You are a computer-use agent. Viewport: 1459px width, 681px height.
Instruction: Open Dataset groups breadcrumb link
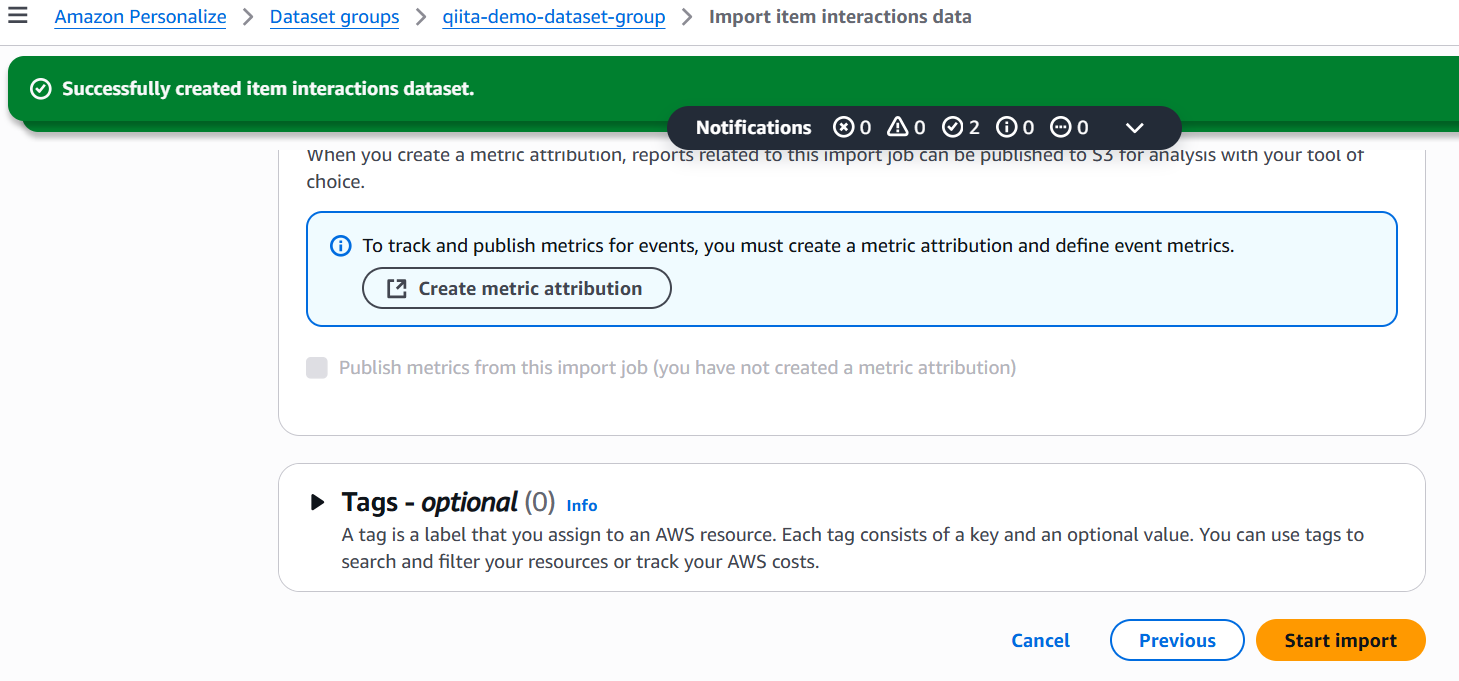tap(334, 17)
